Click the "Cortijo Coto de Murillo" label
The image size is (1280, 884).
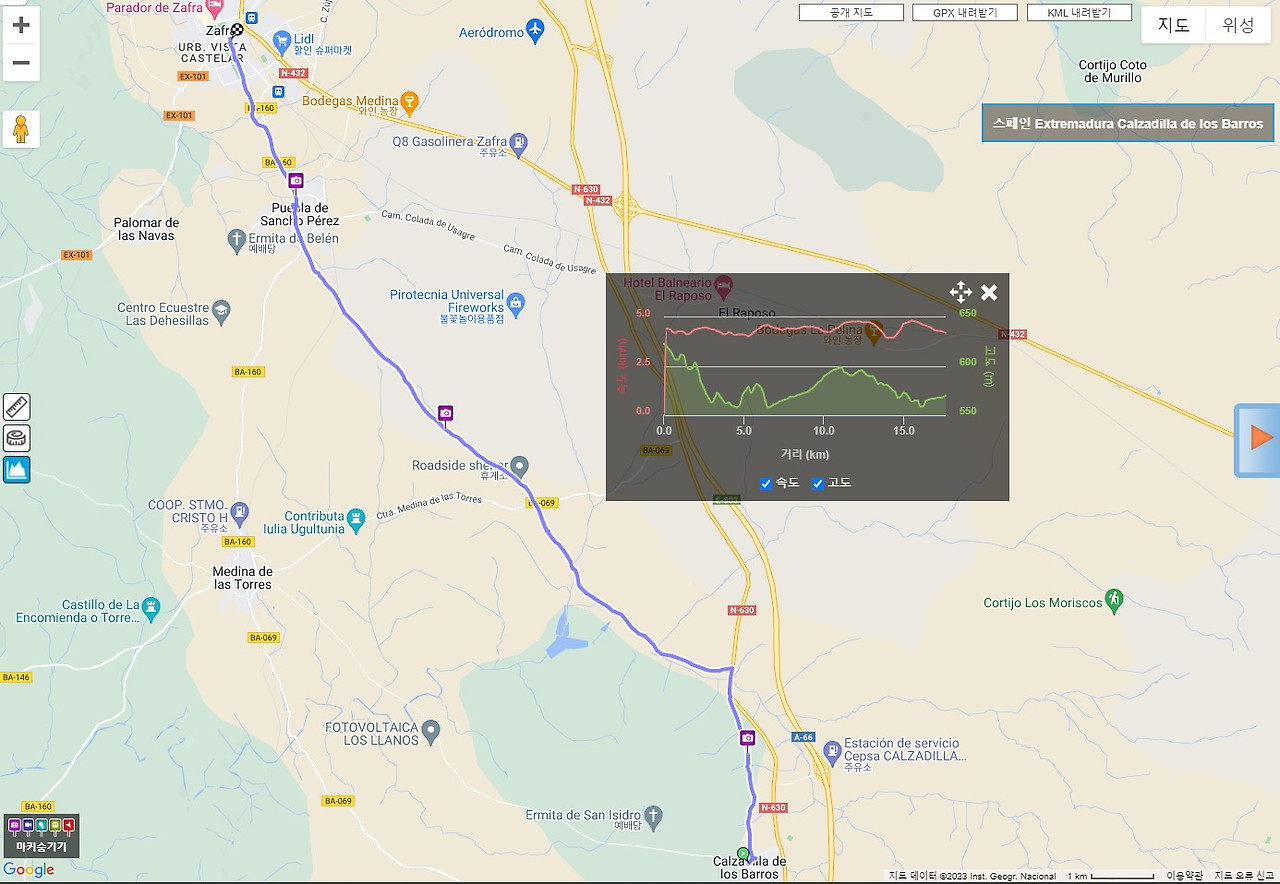1112,72
